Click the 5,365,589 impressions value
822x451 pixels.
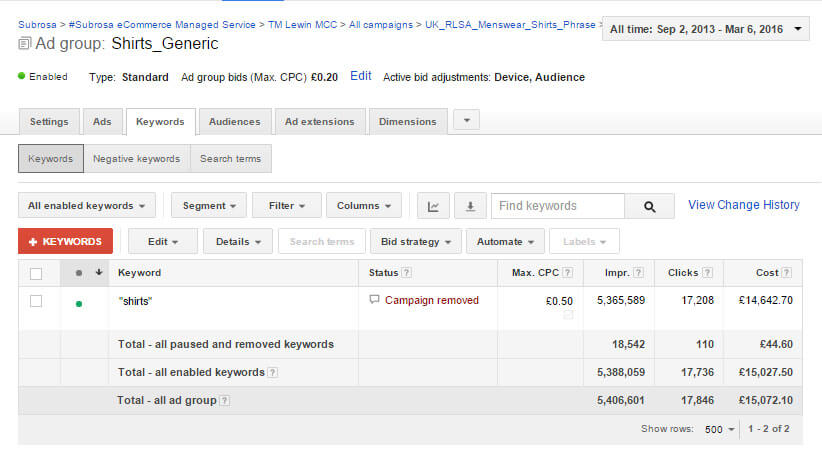click(x=621, y=300)
